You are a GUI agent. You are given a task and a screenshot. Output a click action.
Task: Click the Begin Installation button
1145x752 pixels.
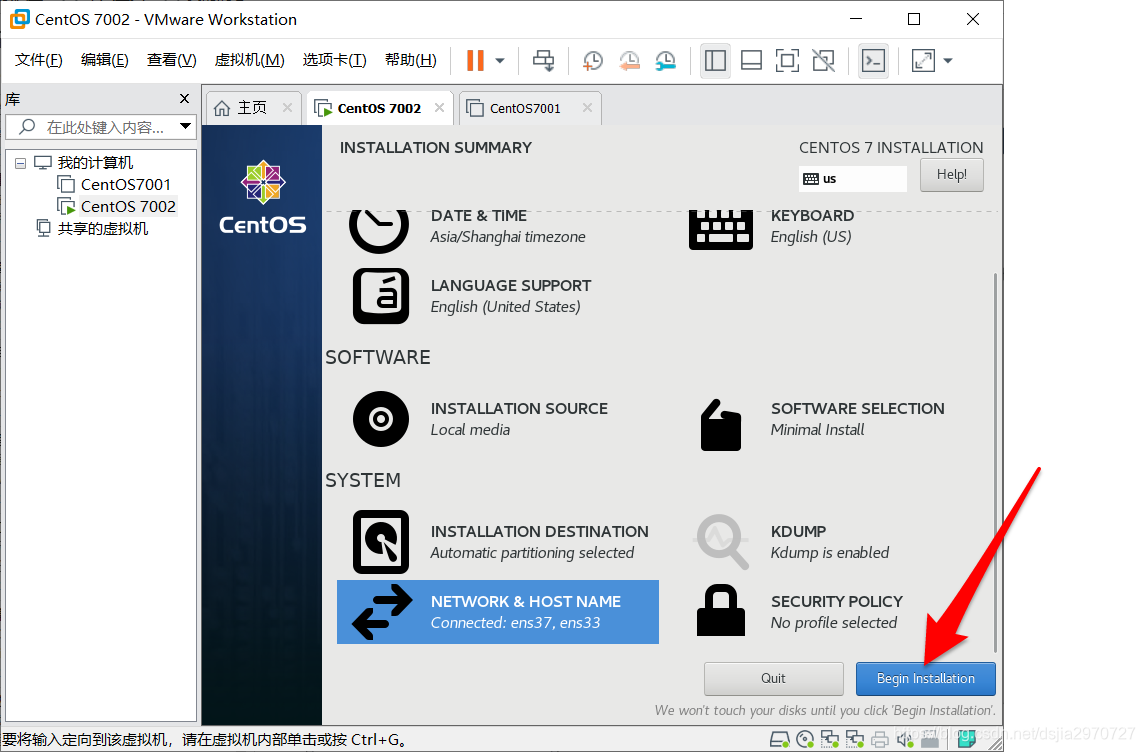[x=925, y=678]
